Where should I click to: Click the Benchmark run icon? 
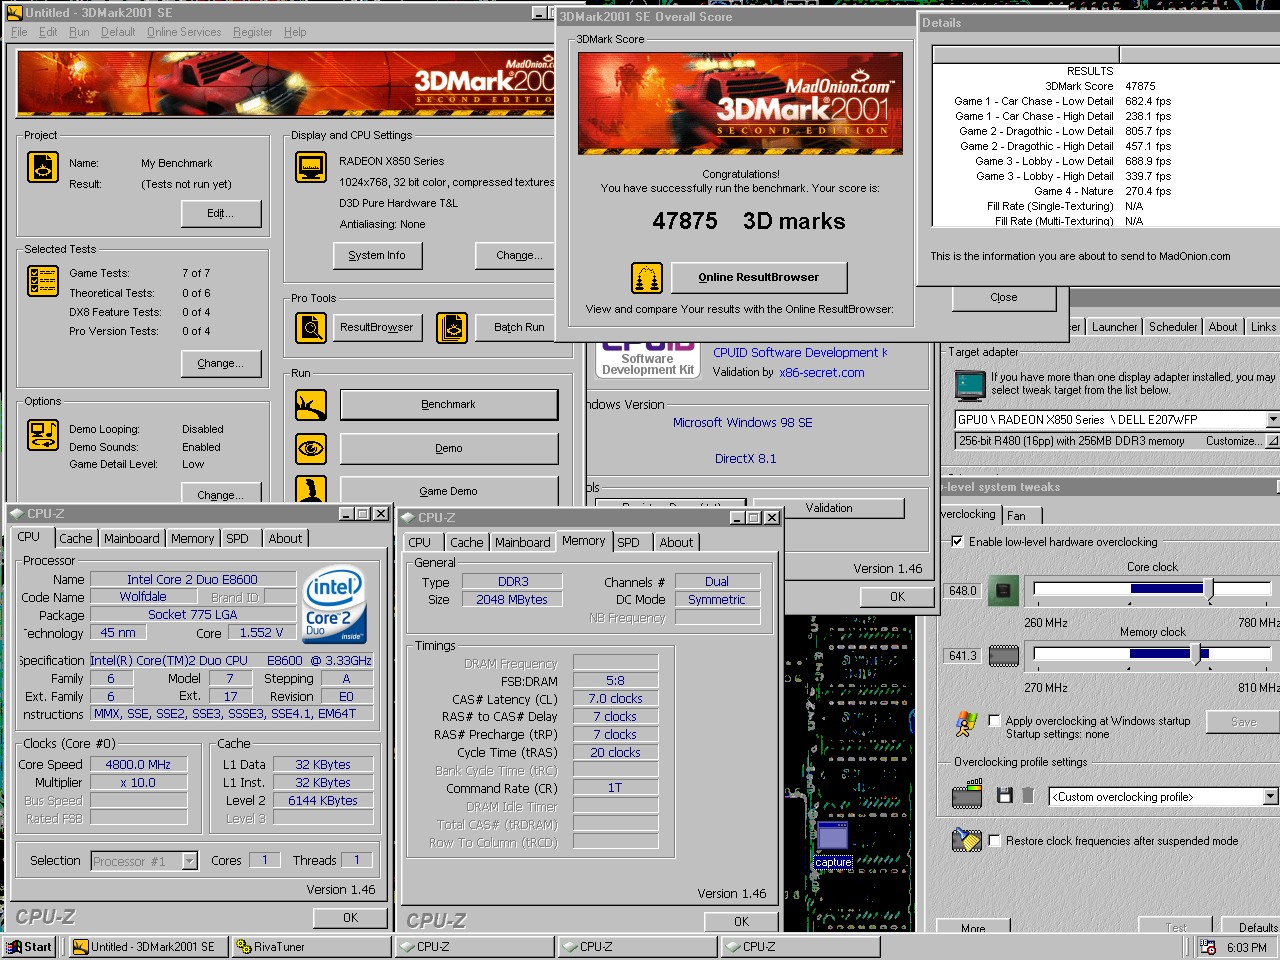point(311,405)
